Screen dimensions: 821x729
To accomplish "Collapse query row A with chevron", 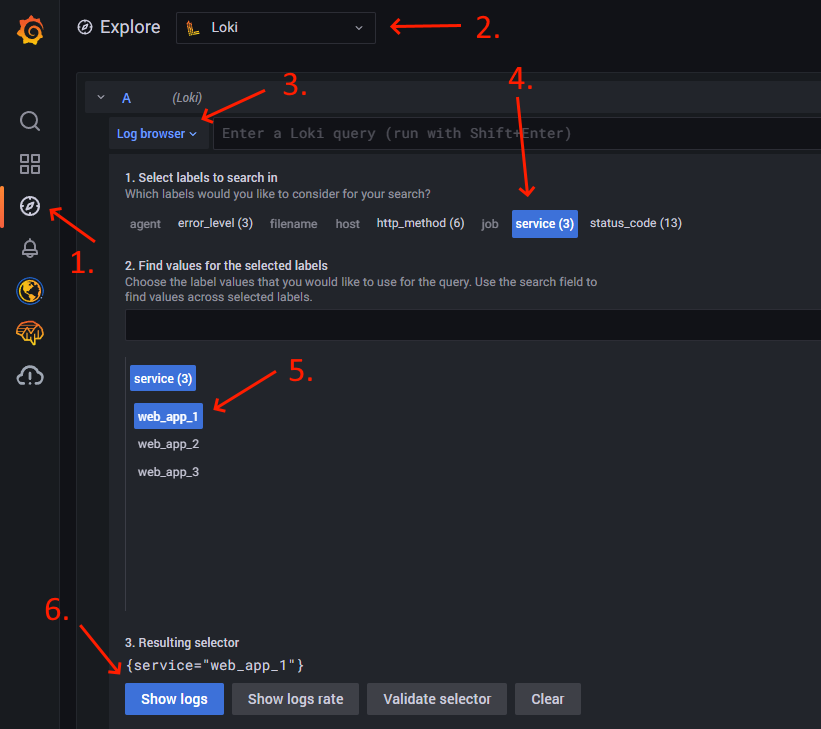I will coord(101,97).
